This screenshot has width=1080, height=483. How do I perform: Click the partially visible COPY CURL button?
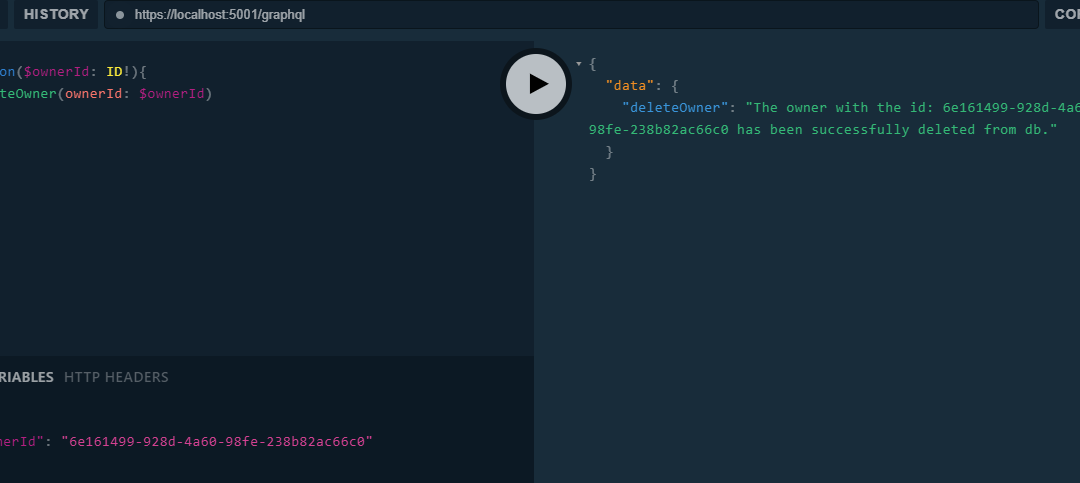click(x=1064, y=15)
